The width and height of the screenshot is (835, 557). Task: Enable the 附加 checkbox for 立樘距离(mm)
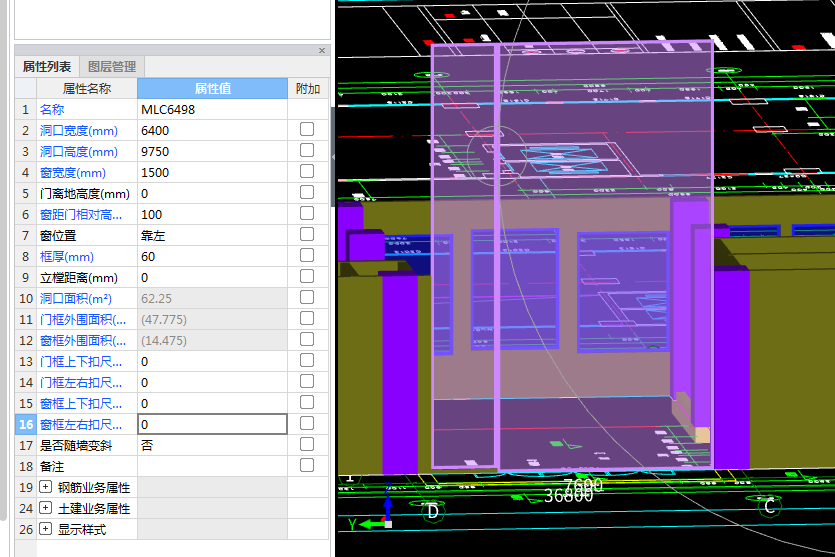(307, 276)
